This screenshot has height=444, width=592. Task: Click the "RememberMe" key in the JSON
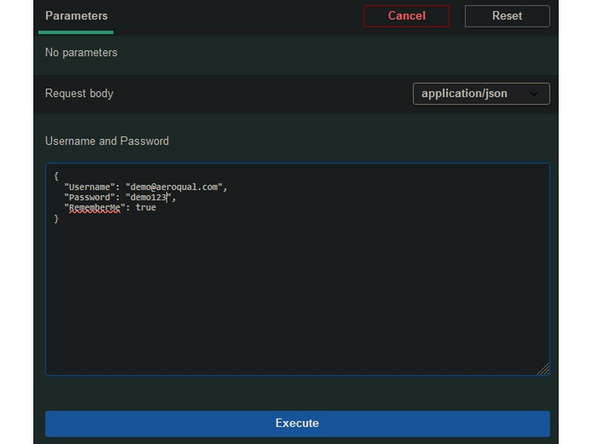tap(95, 207)
